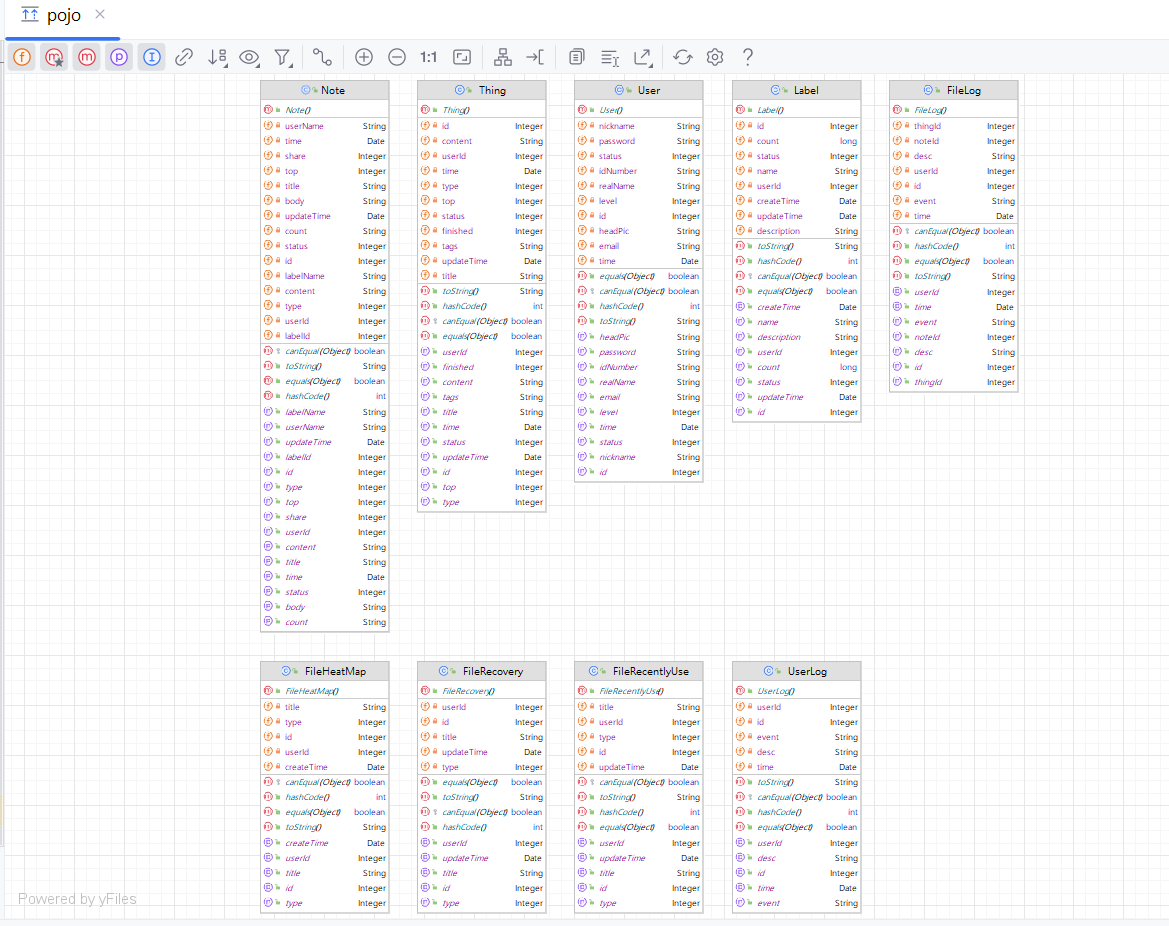This screenshot has width=1169, height=926.
Task: Click the userName field in Note
Action: [324, 126]
